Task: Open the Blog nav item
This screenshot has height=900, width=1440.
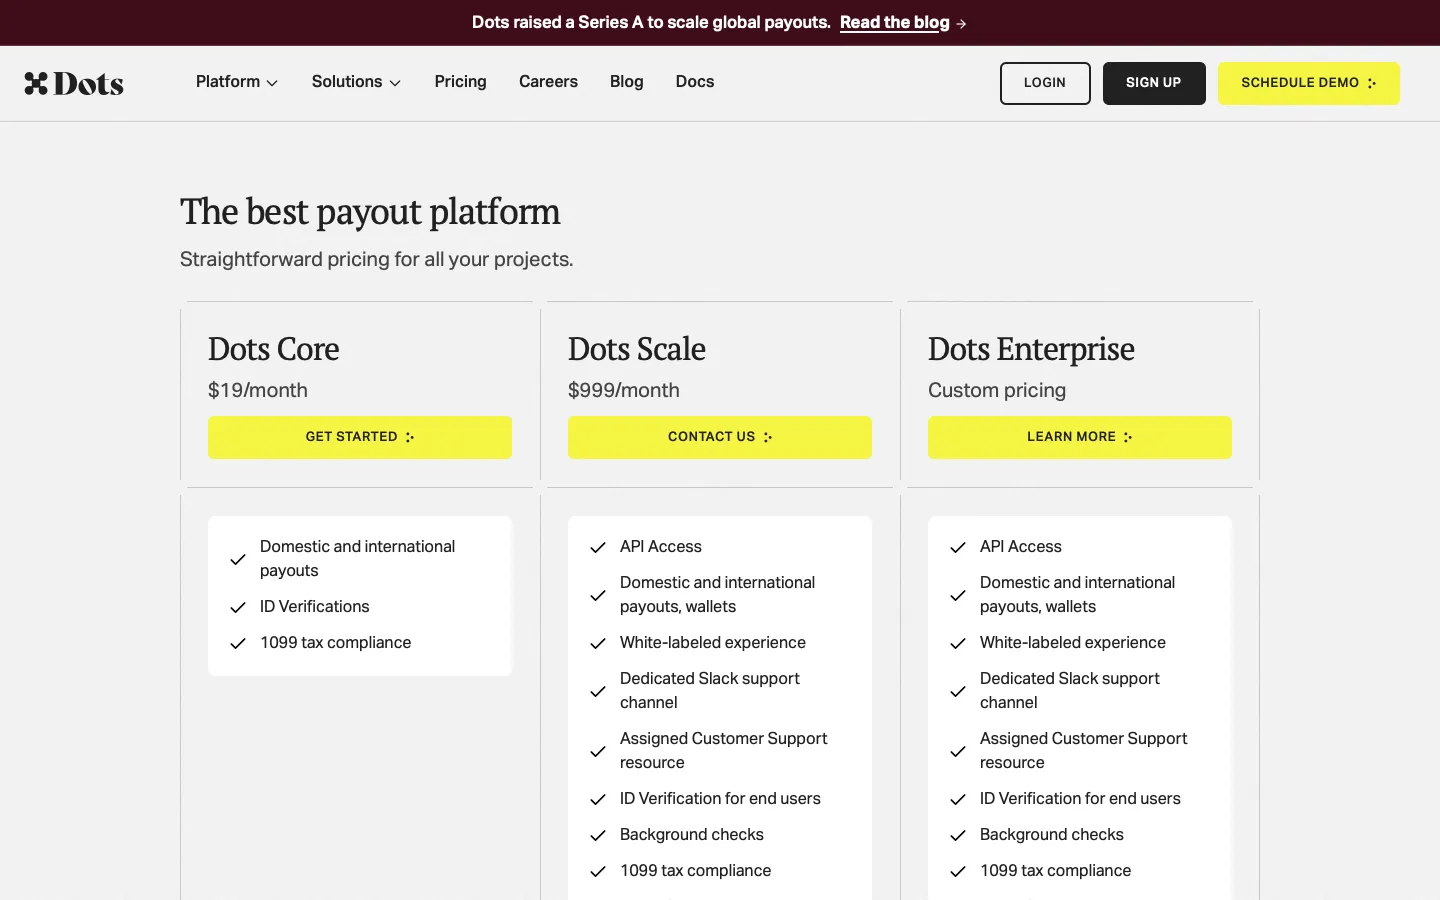Action: 627,82
